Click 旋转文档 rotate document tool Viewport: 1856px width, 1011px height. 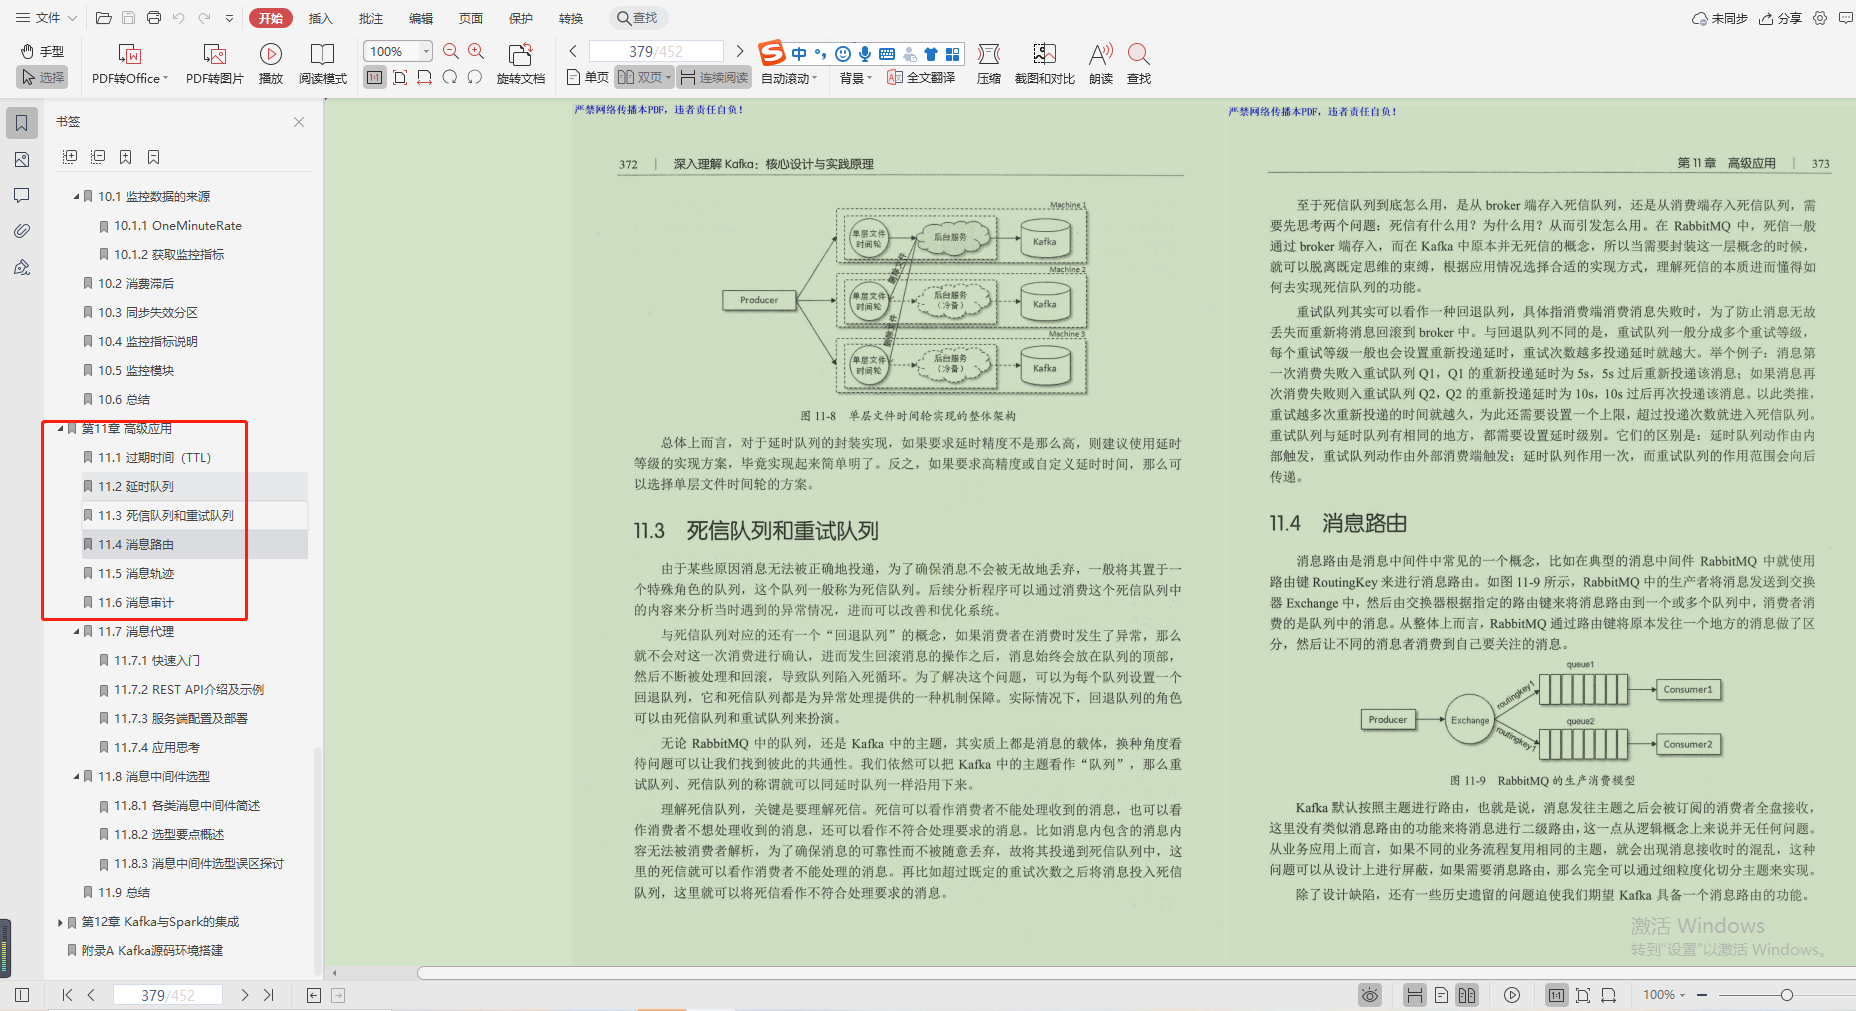520,63
